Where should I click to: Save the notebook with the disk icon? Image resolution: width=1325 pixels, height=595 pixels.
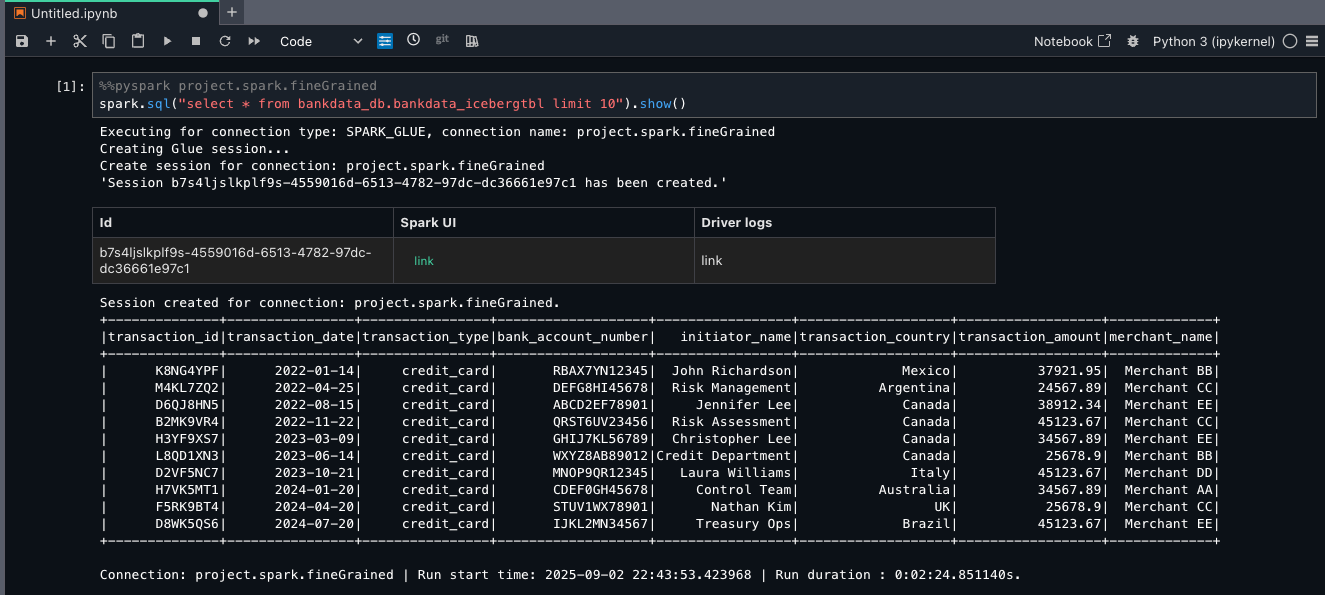pyautogui.click(x=22, y=41)
